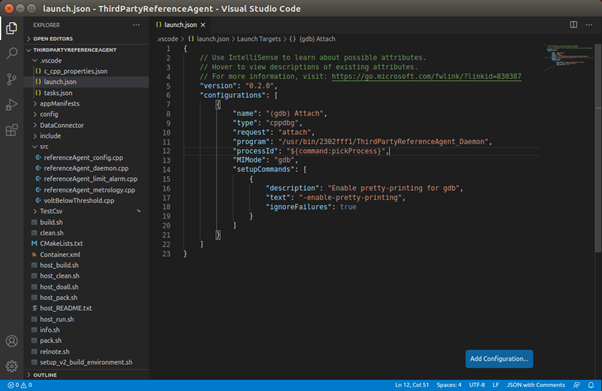Open host_clean.sh file
The height and width of the screenshot is (391, 602).
click(x=86, y=276)
